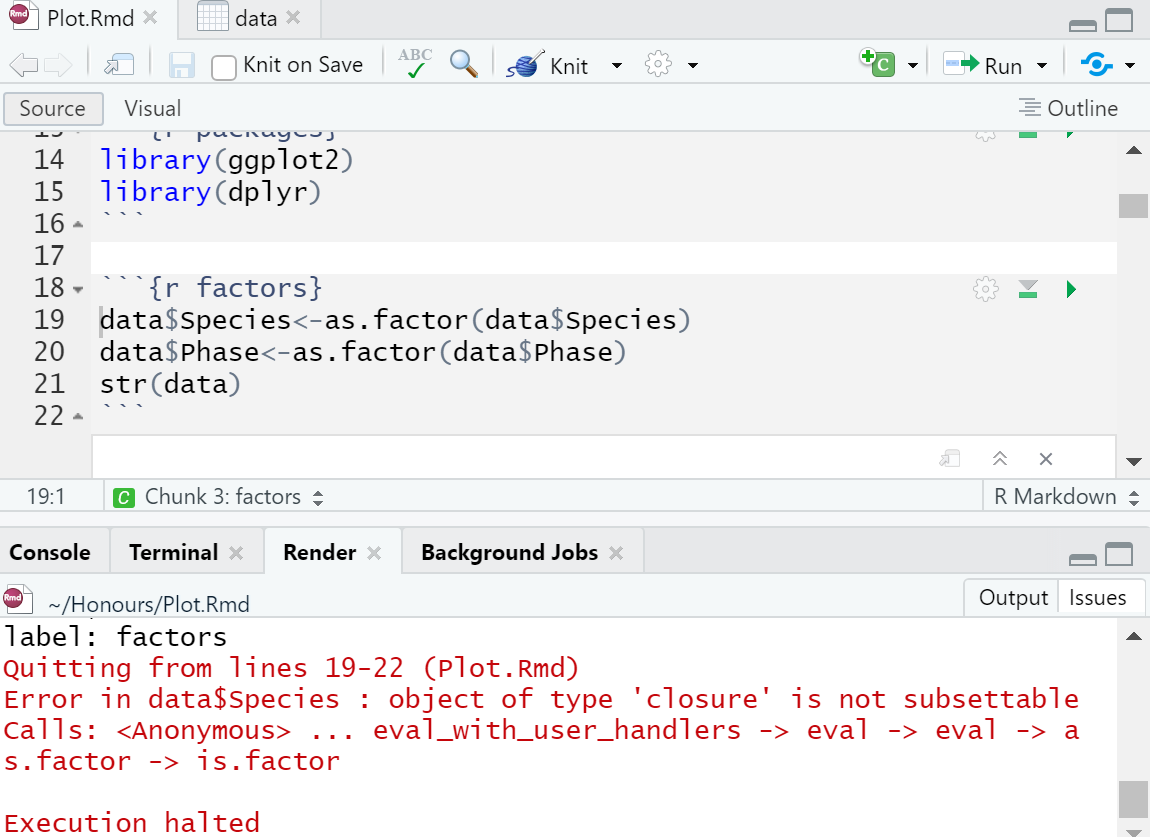Run the factors chunk with green play arrow
This screenshot has height=837, width=1150.
click(x=1071, y=290)
